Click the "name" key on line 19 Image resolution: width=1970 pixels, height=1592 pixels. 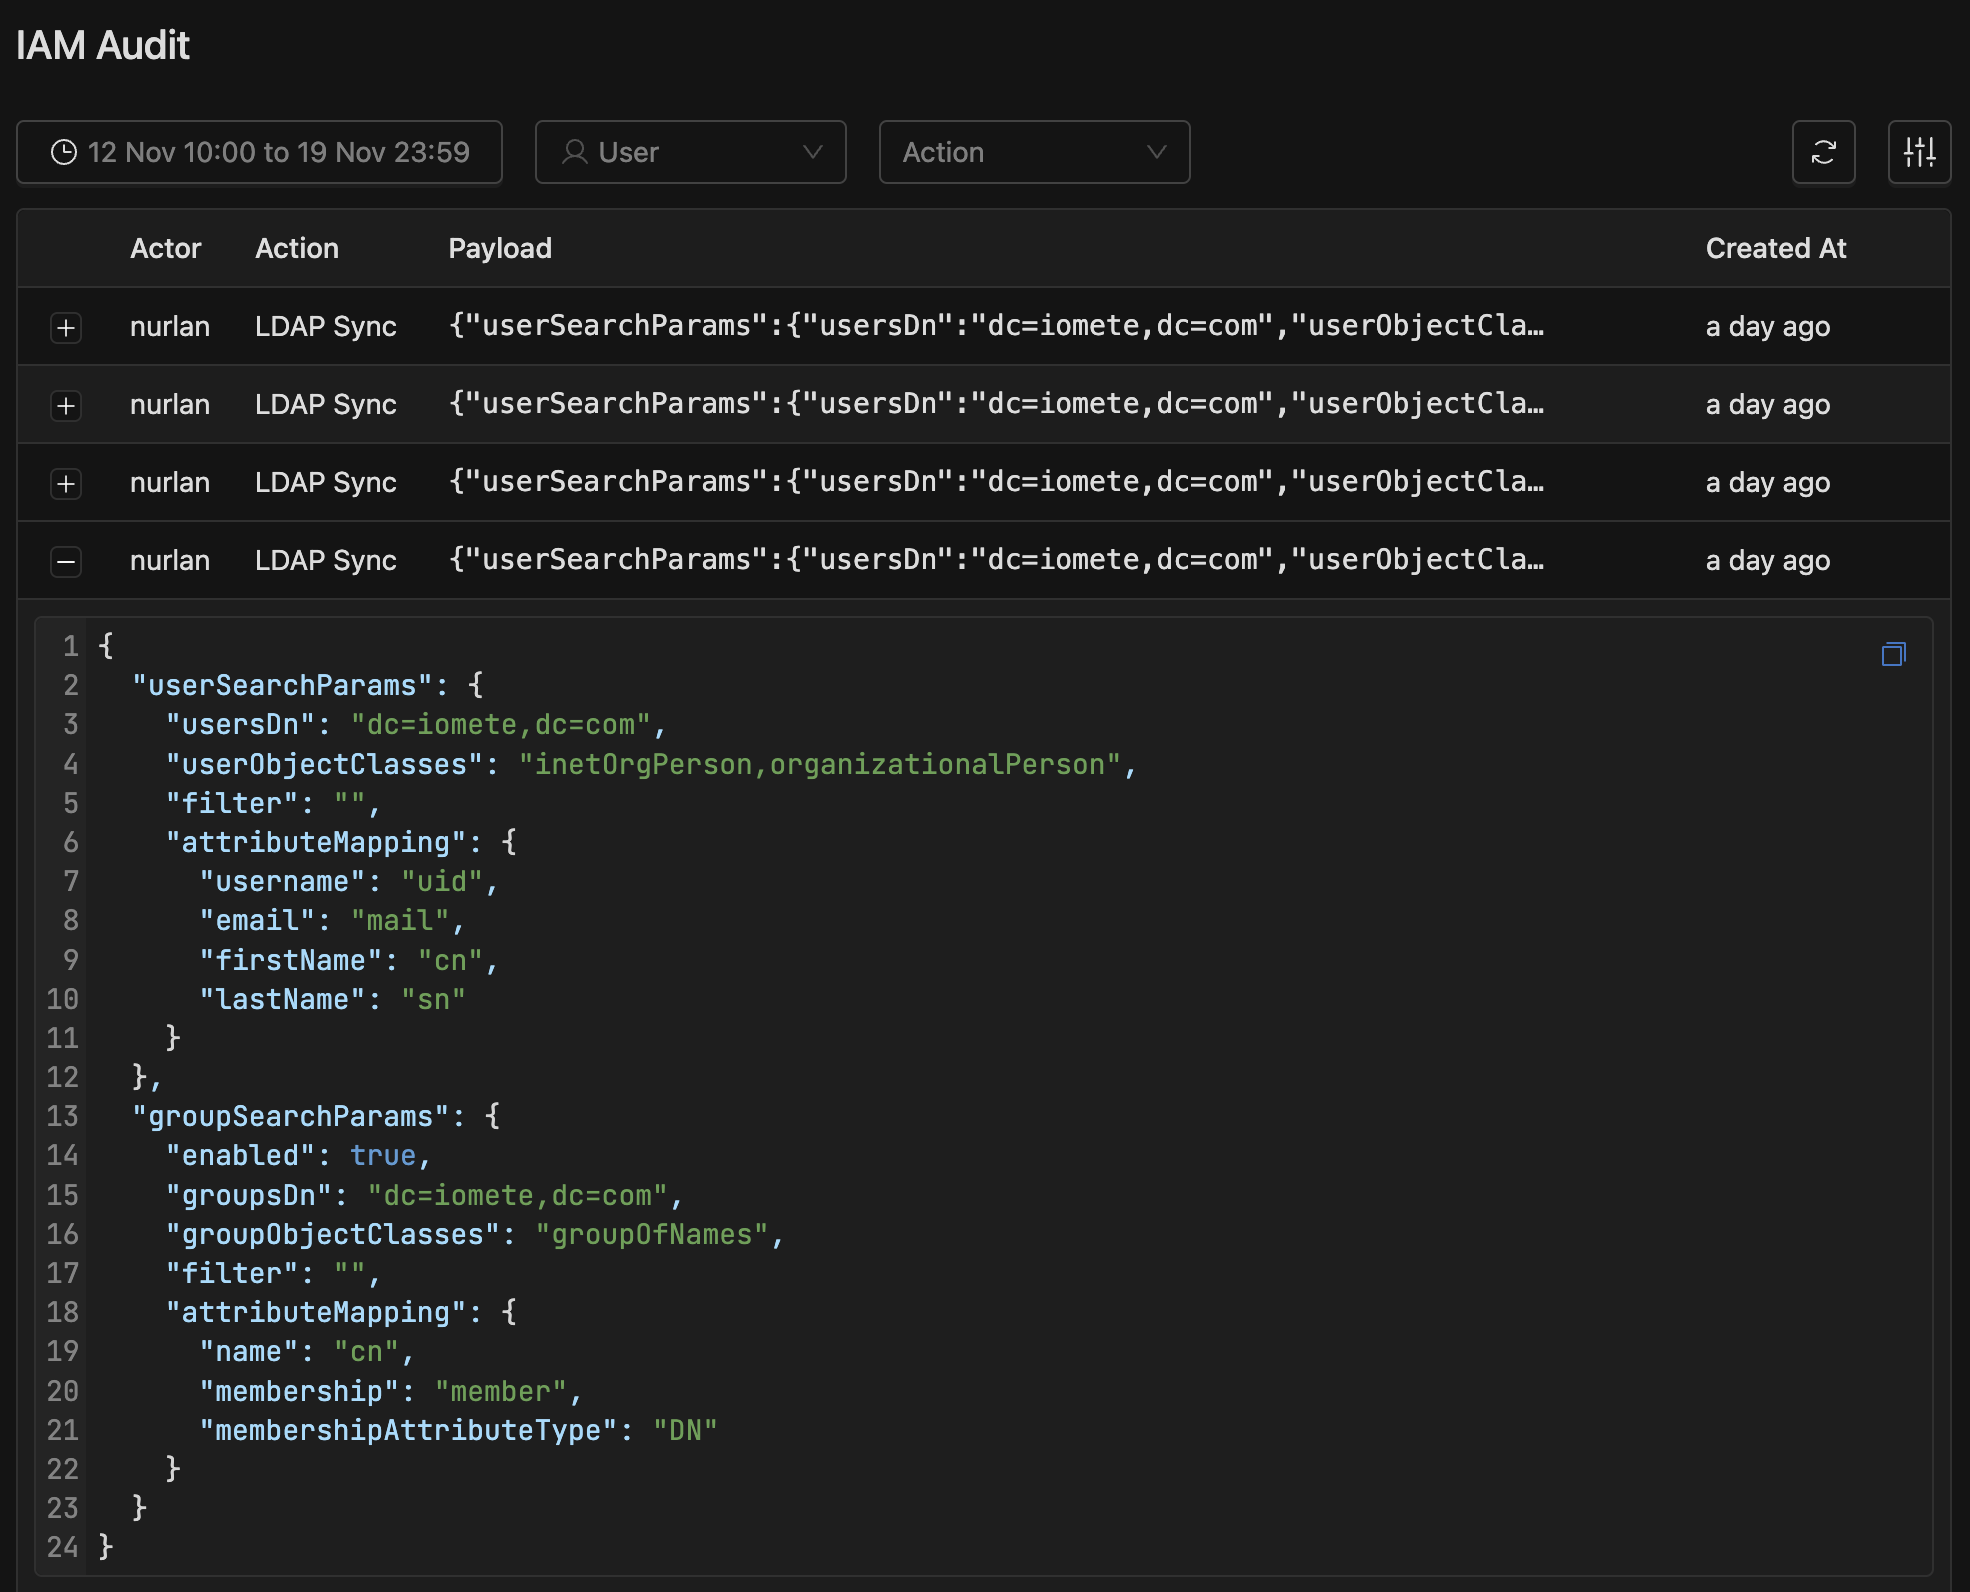[249, 1351]
